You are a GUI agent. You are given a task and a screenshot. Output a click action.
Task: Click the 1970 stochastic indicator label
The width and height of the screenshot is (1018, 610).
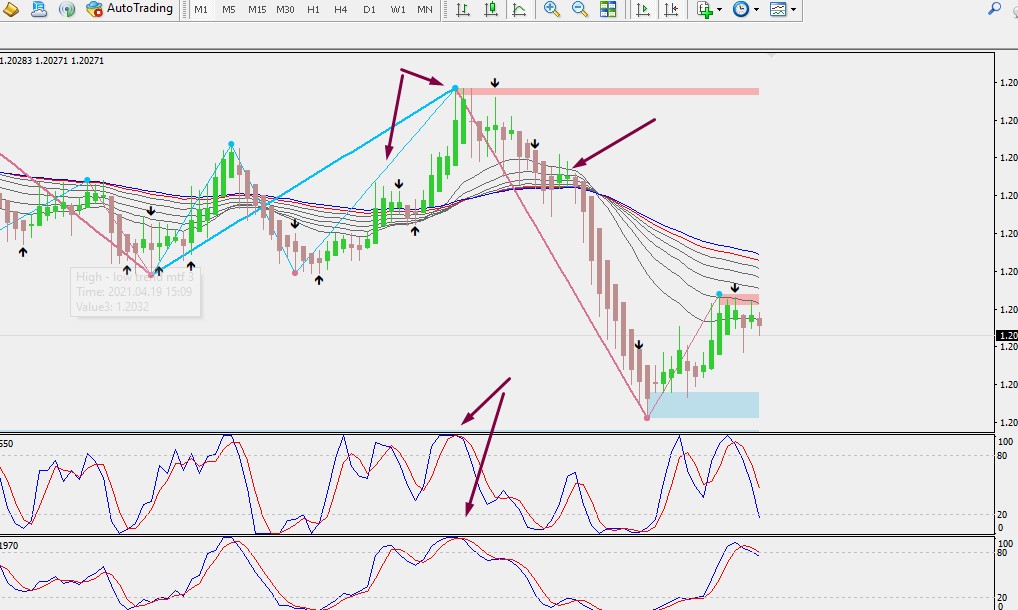(x=9, y=546)
